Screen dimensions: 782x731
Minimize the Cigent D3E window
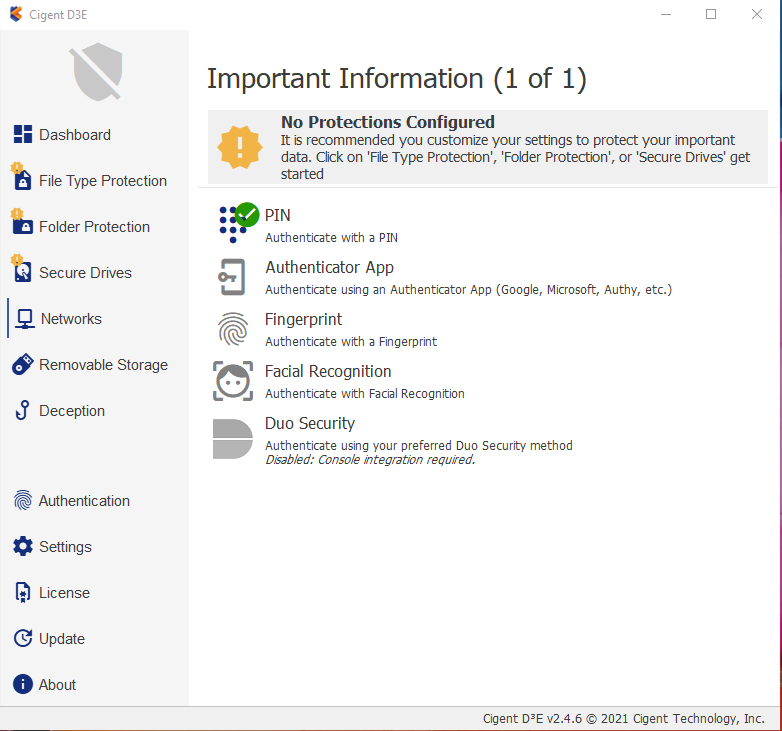tap(665, 14)
